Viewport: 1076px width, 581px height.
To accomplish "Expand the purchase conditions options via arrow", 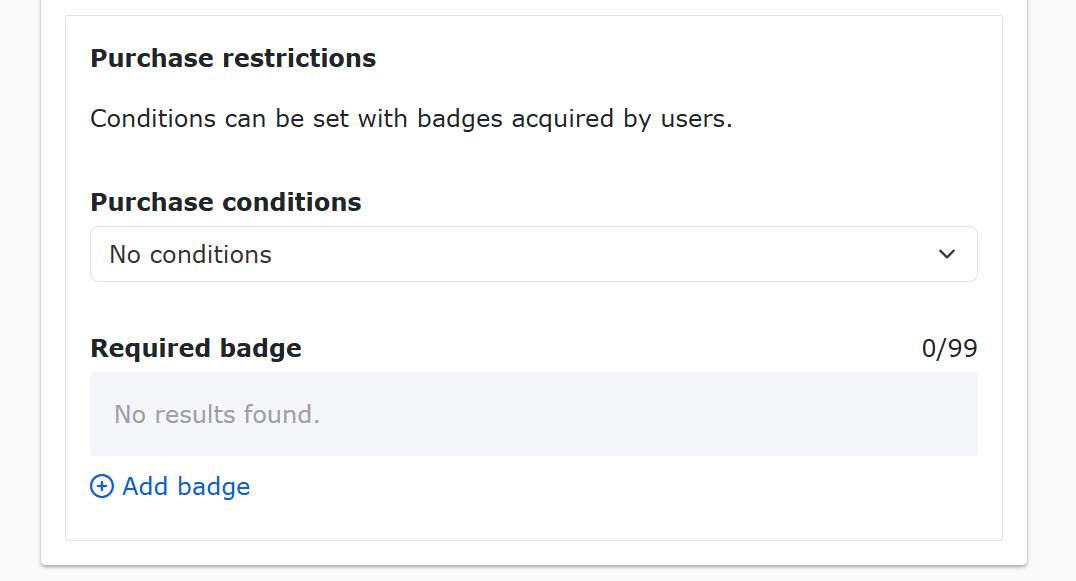I will pos(947,254).
